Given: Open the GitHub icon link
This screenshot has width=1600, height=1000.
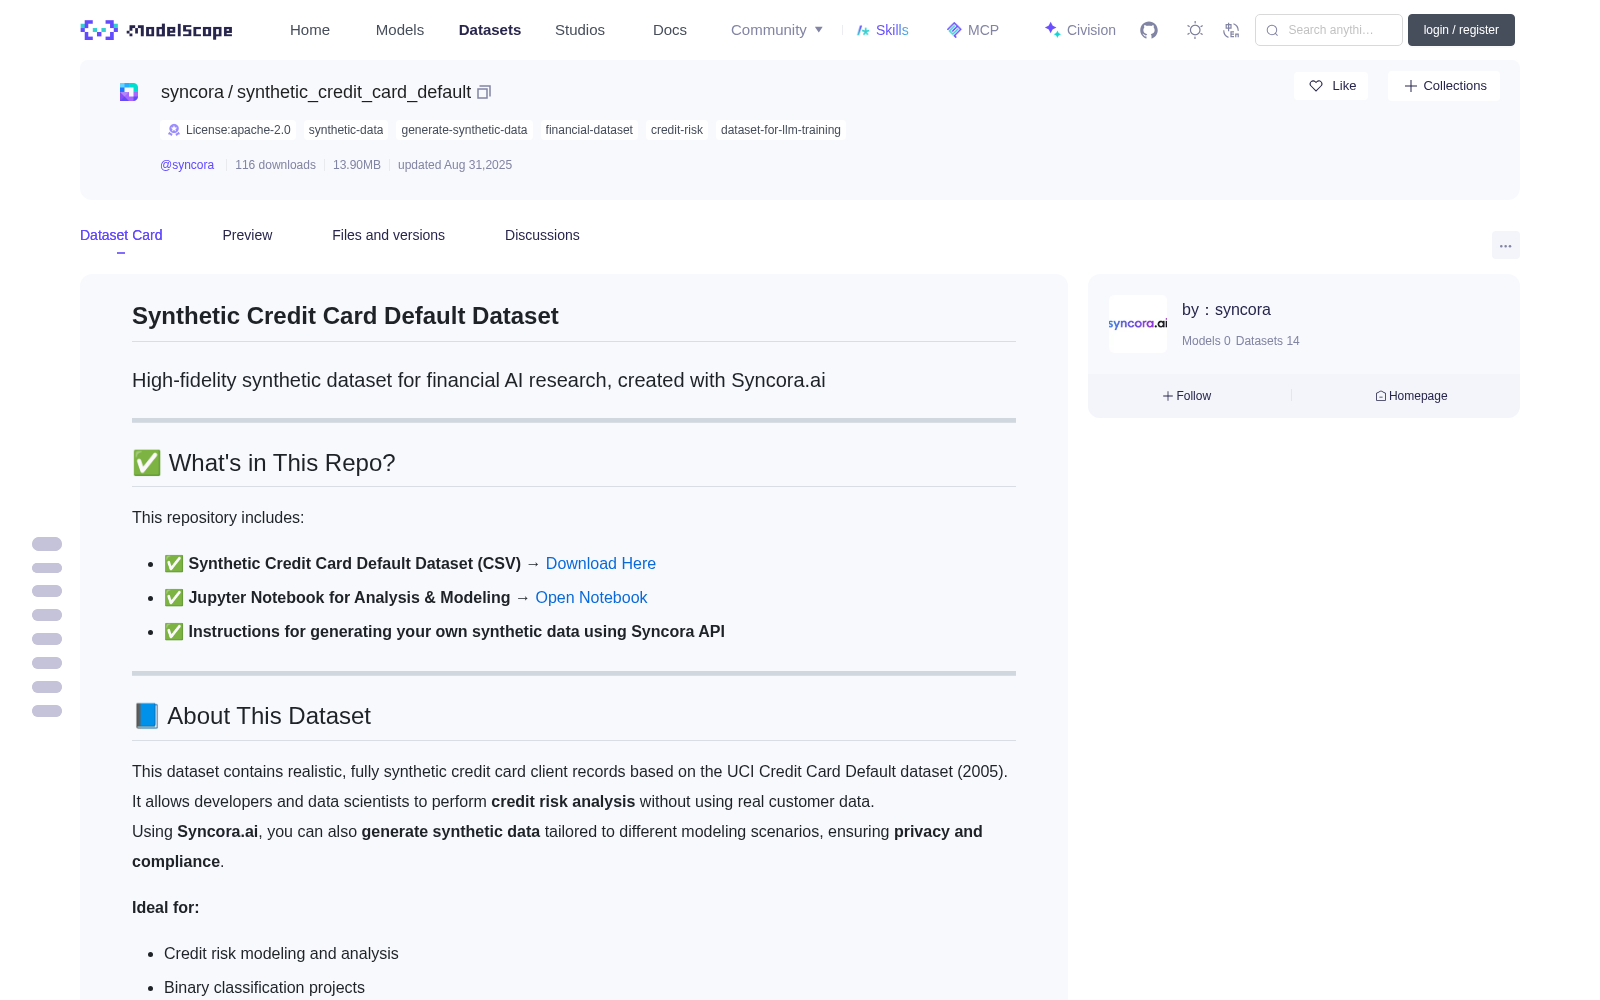Looking at the screenshot, I should point(1149,30).
